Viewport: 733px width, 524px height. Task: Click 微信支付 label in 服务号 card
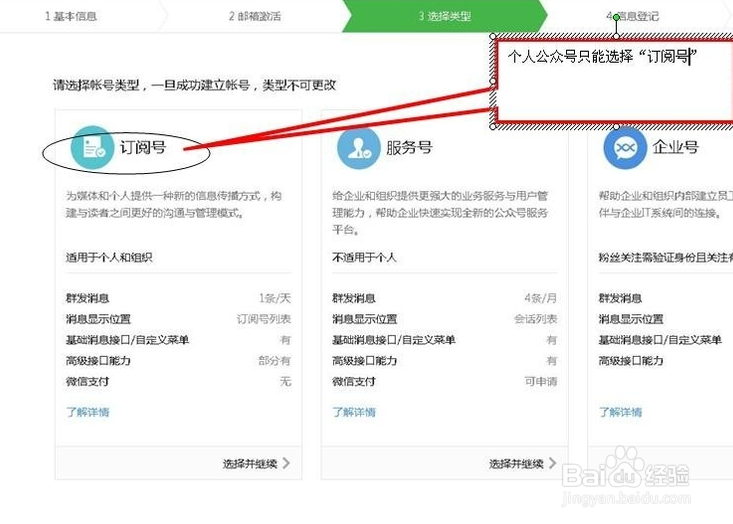point(354,381)
